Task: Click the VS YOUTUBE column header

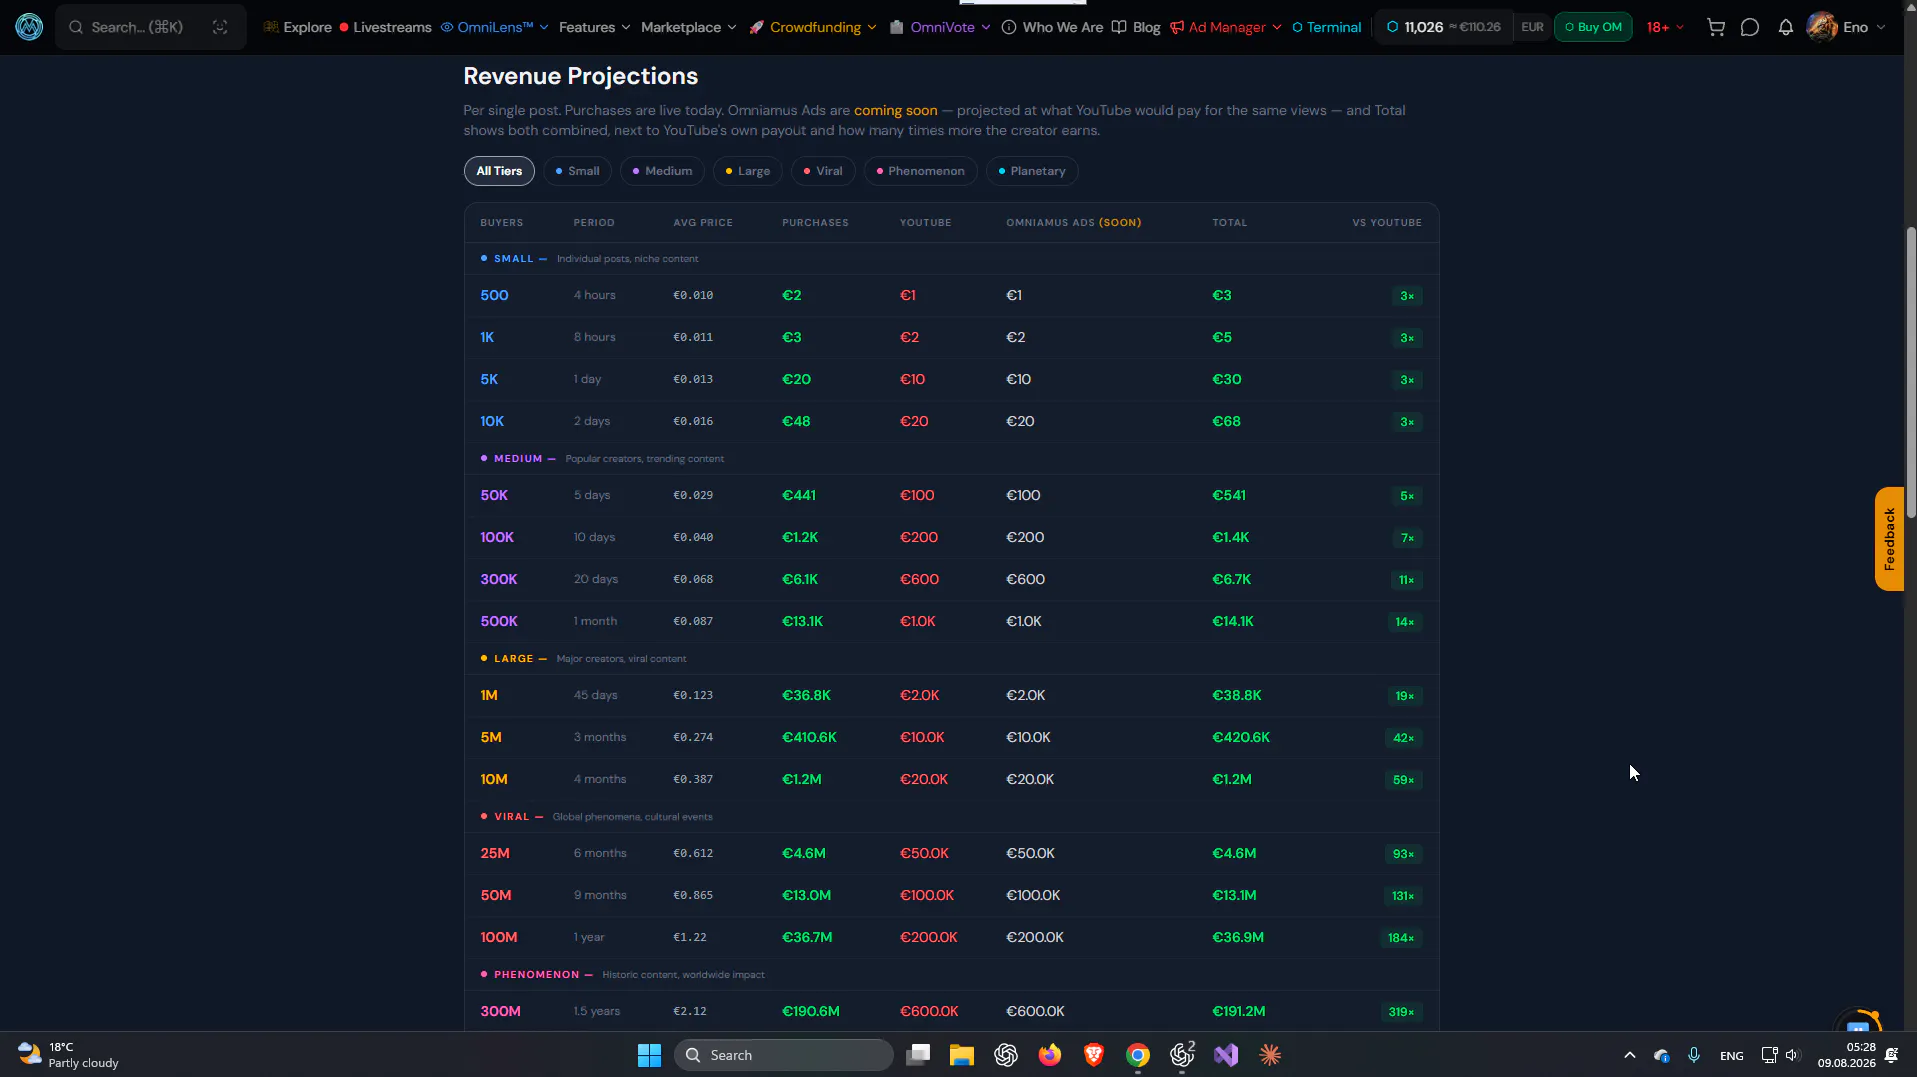Action: (1387, 223)
